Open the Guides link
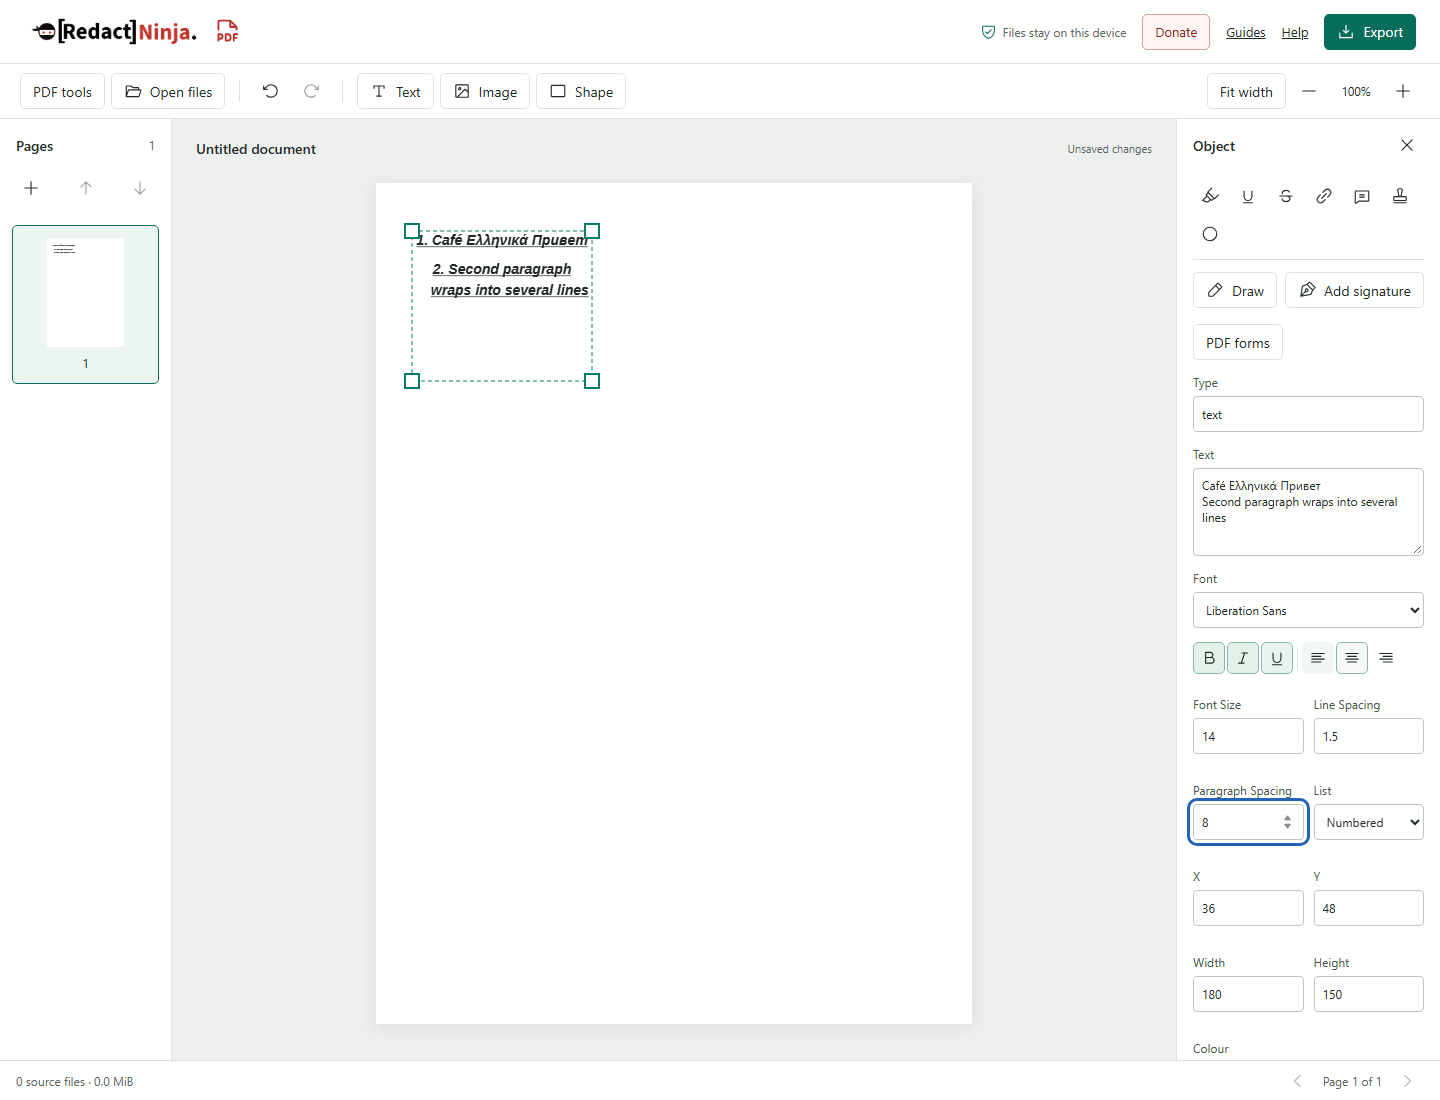The image size is (1440, 1100). click(x=1246, y=32)
